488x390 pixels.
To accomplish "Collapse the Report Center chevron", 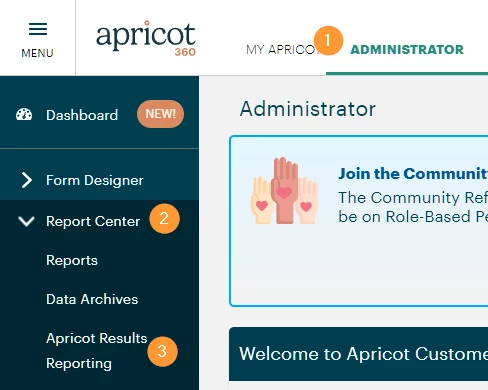I will pyautogui.click(x=26, y=221).
